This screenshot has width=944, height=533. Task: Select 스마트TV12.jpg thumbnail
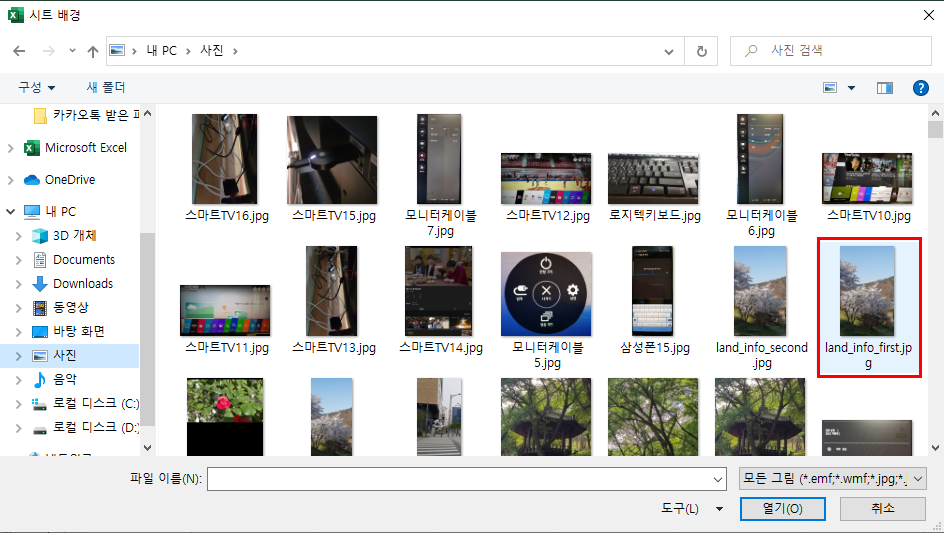546,179
